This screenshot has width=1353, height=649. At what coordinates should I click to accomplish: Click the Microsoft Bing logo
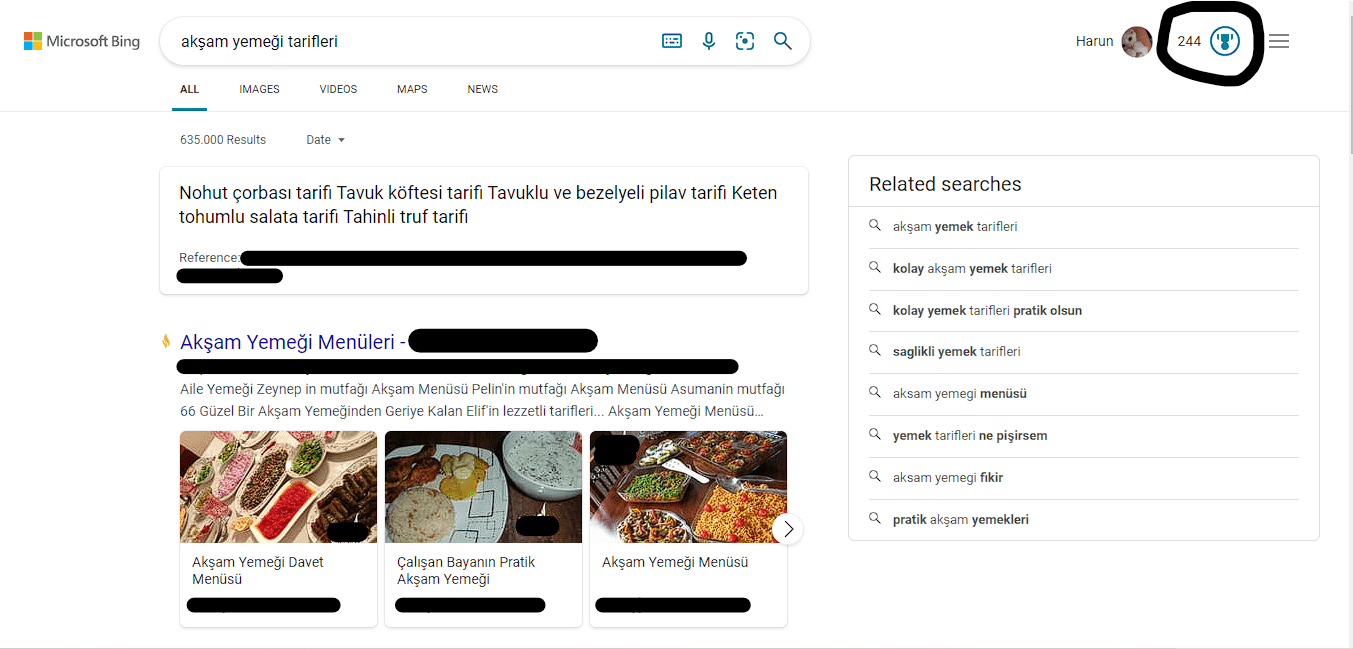(x=82, y=42)
